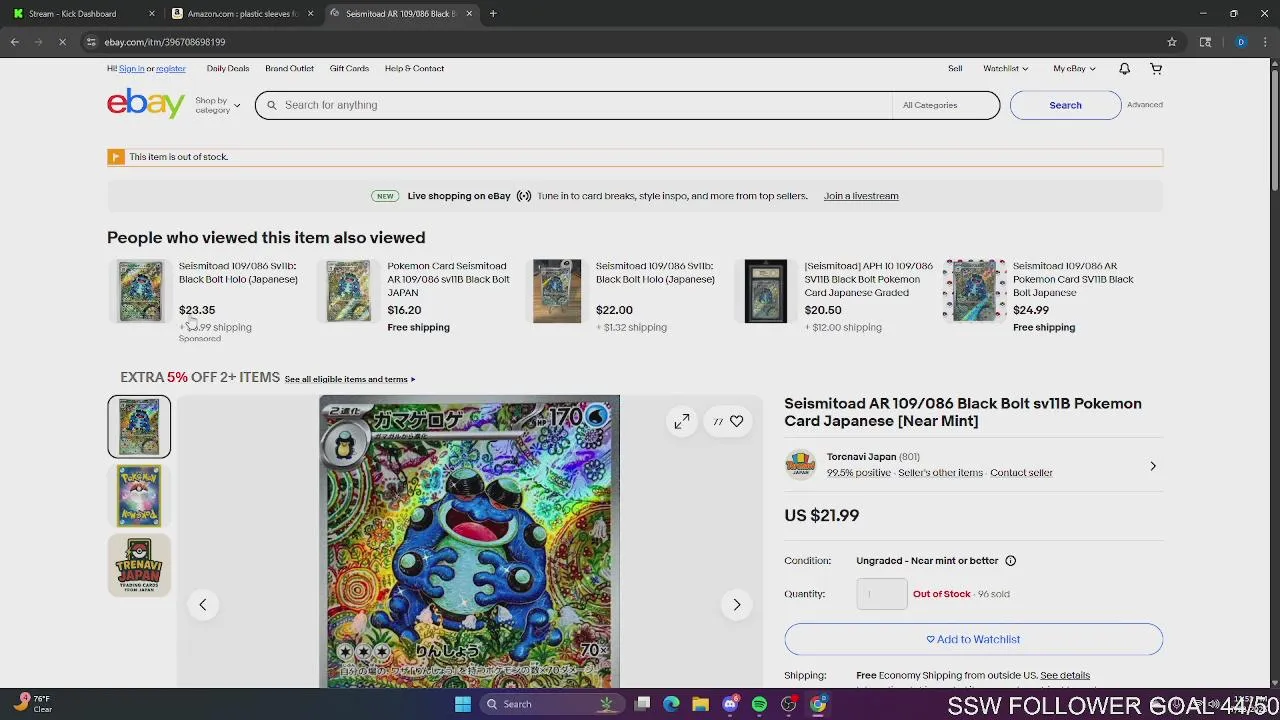Open seller details chevron arrow
The width and height of the screenshot is (1280, 720).
tap(1152, 466)
